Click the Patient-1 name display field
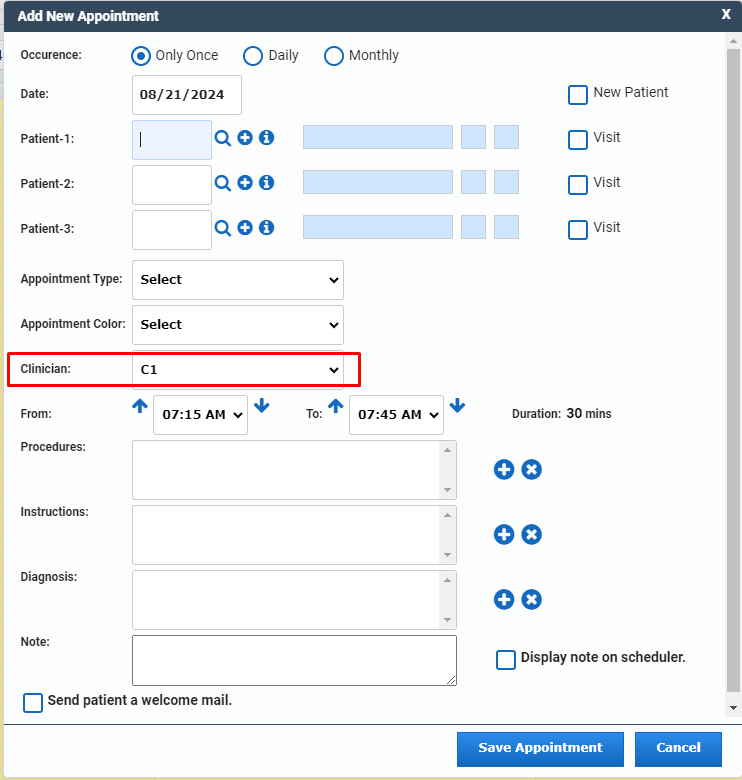 (378, 137)
